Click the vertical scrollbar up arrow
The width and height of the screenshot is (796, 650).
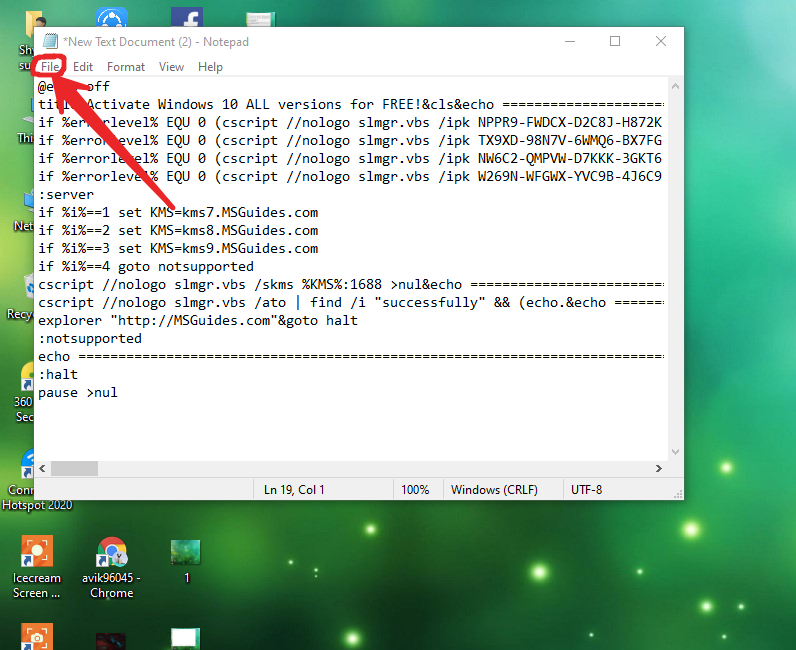point(675,86)
